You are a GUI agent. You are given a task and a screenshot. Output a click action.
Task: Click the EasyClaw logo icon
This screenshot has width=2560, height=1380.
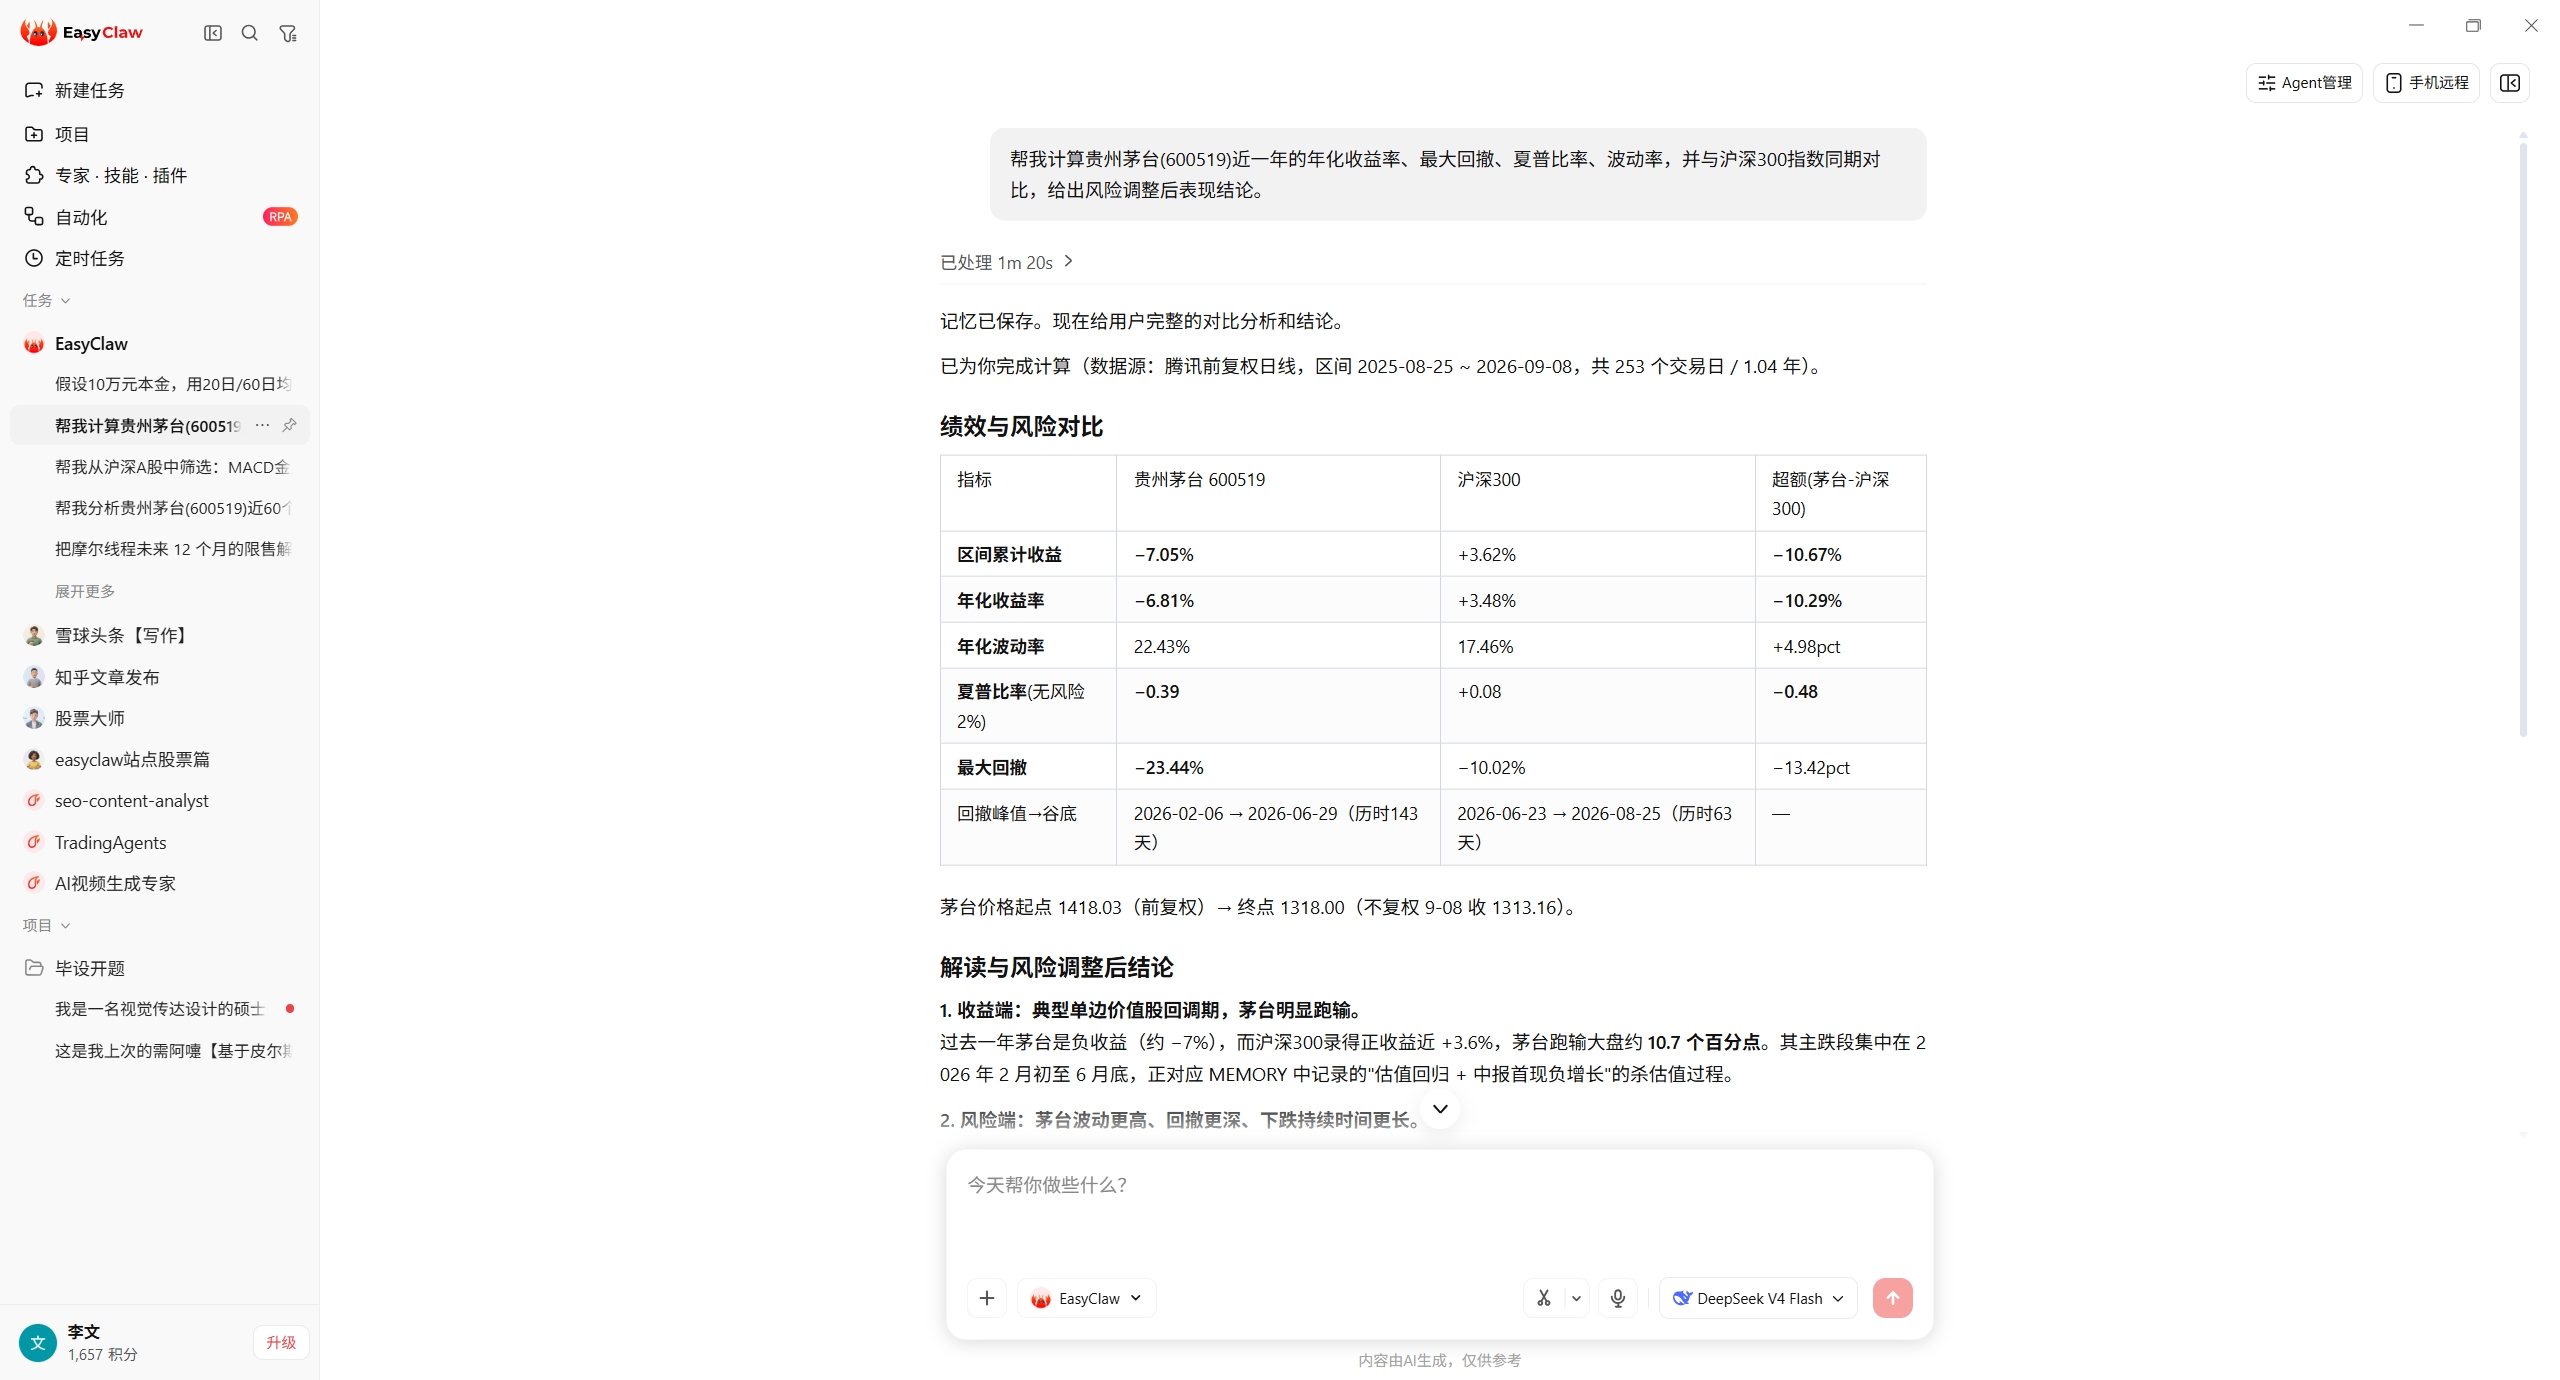point(38,33)
